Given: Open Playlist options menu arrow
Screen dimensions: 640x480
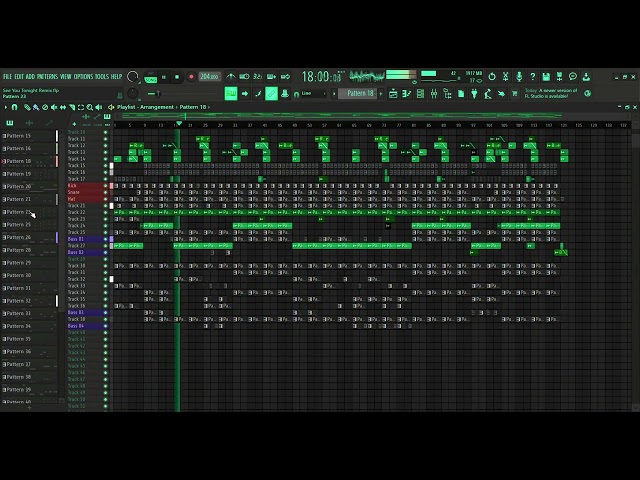Looking at the screenshot, I should coord(6,107).
